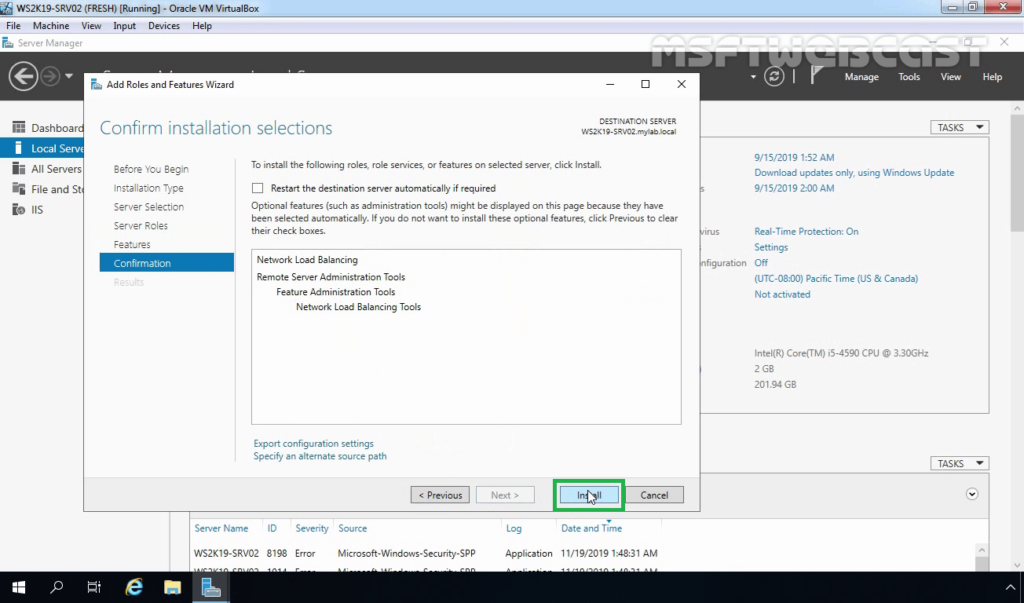Image resolution: width=1024 pixels, height=603 pixels.
Task: Click IE Enhanced Security Configuration Off link
Action: (761, 263)
